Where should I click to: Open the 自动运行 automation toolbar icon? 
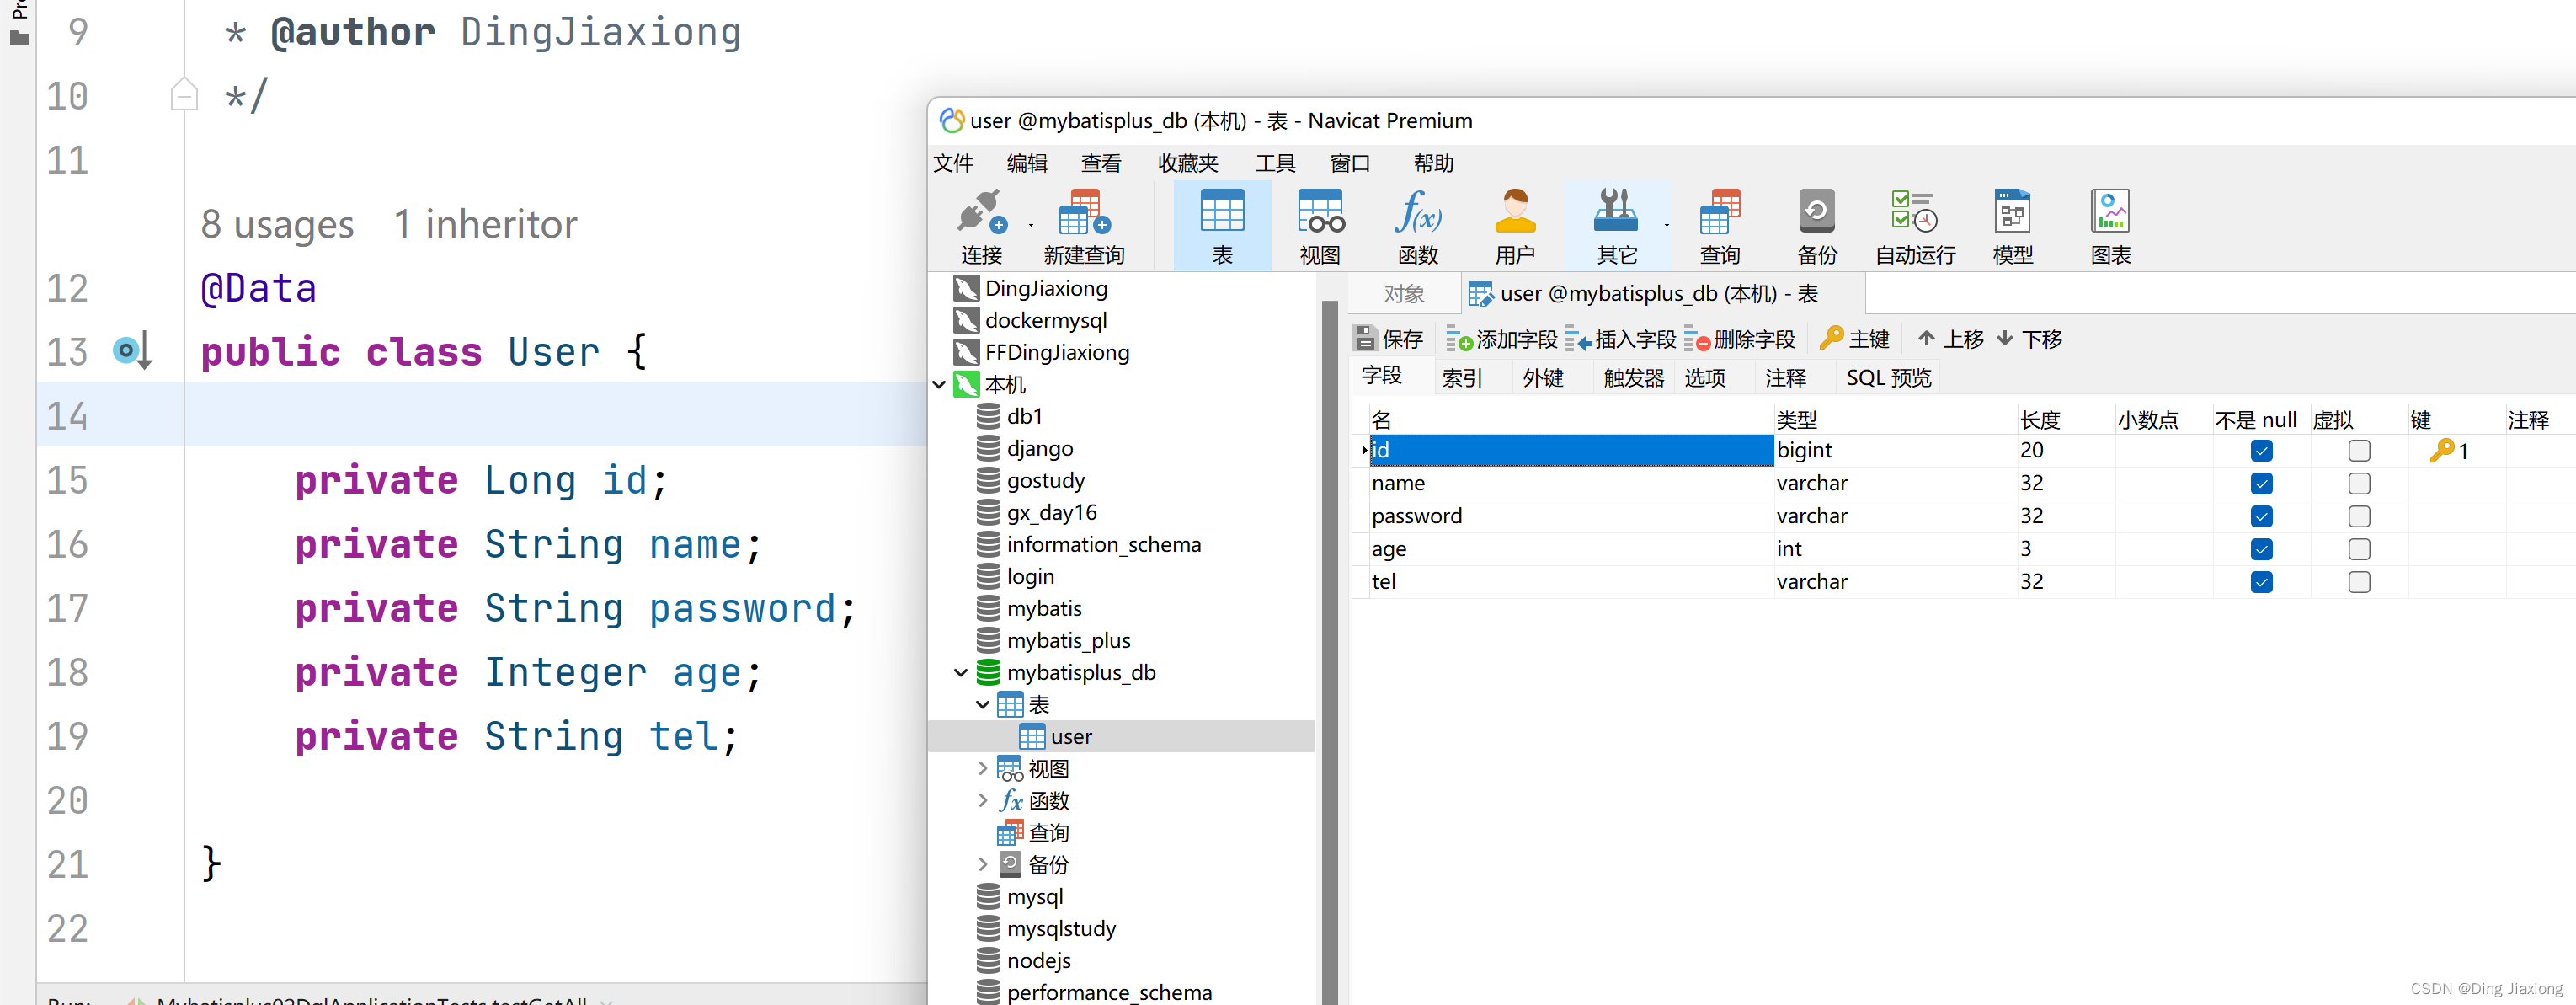point(1915,227)
